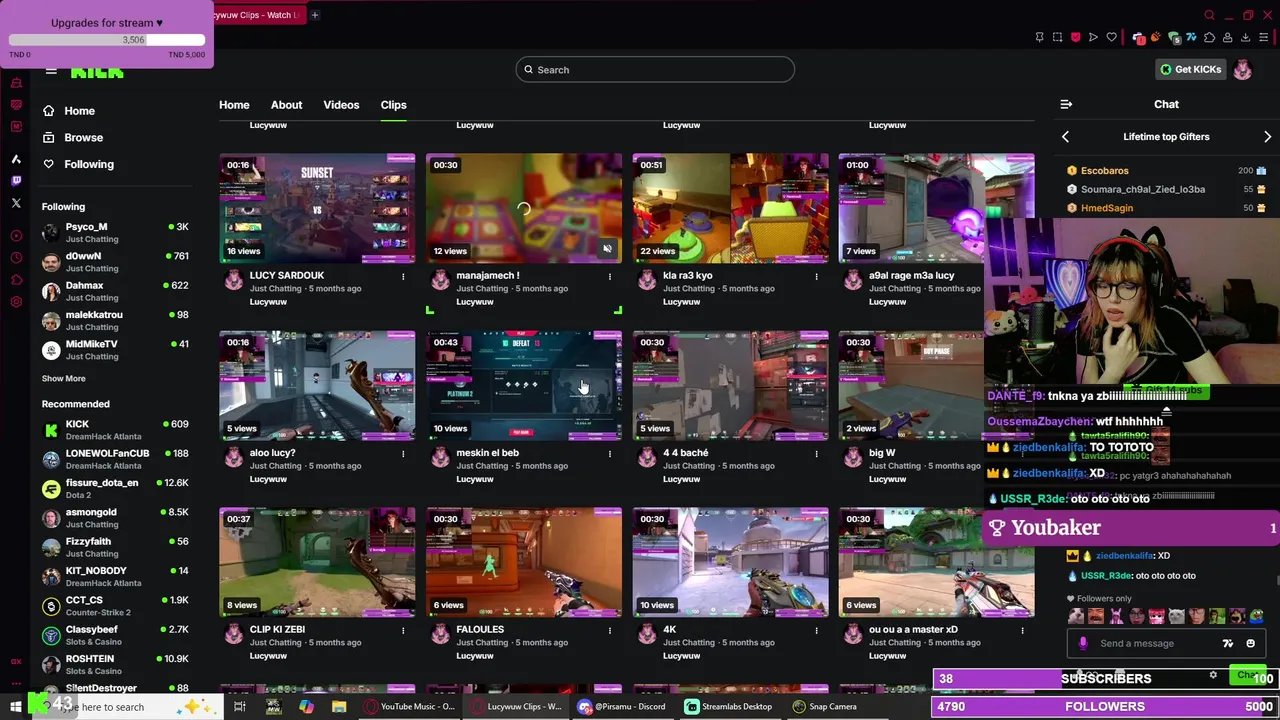
Task: Switch to the Videos tab
Action: point(341,105)
